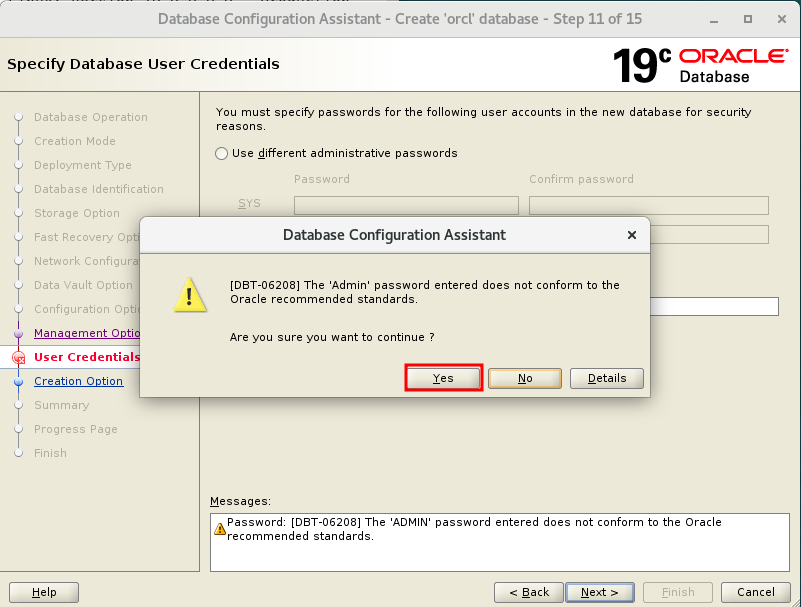Click the Management Options step bullet

tap(18, 334)
